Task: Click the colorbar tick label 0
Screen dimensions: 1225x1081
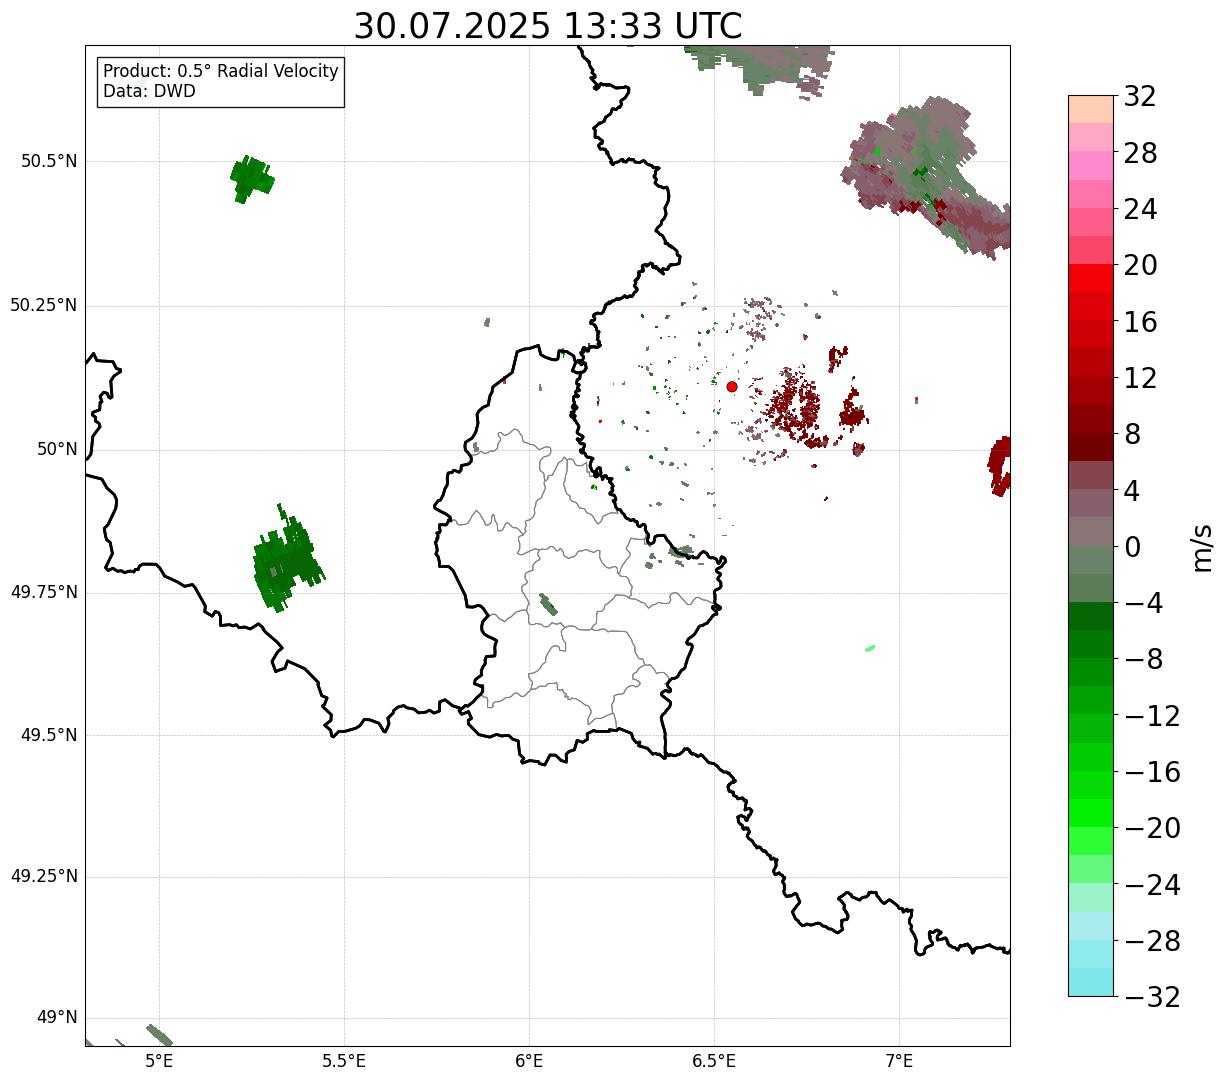Action: tap(1132, 547)
